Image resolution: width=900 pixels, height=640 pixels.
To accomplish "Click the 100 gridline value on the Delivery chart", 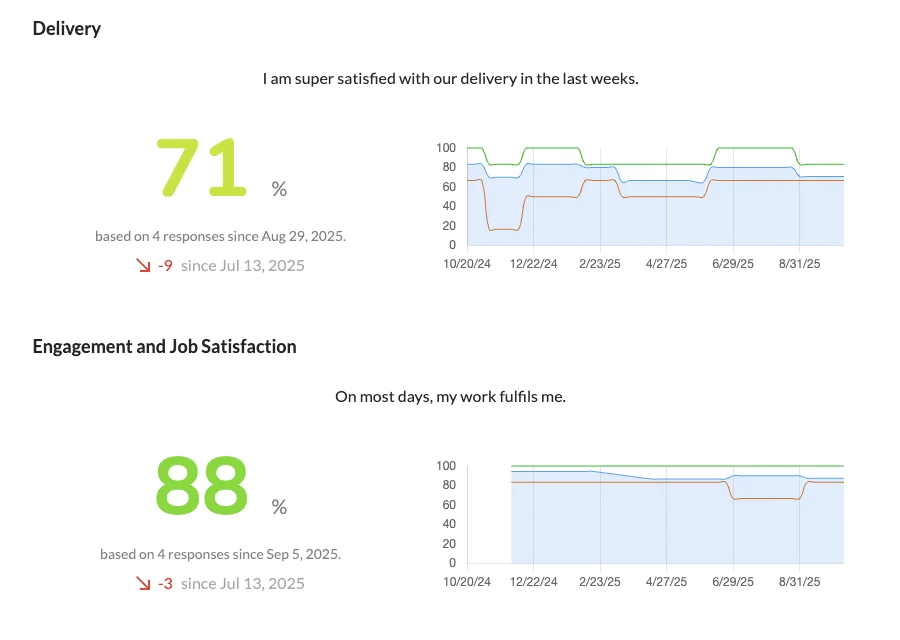I will click(x=447, y=147).
